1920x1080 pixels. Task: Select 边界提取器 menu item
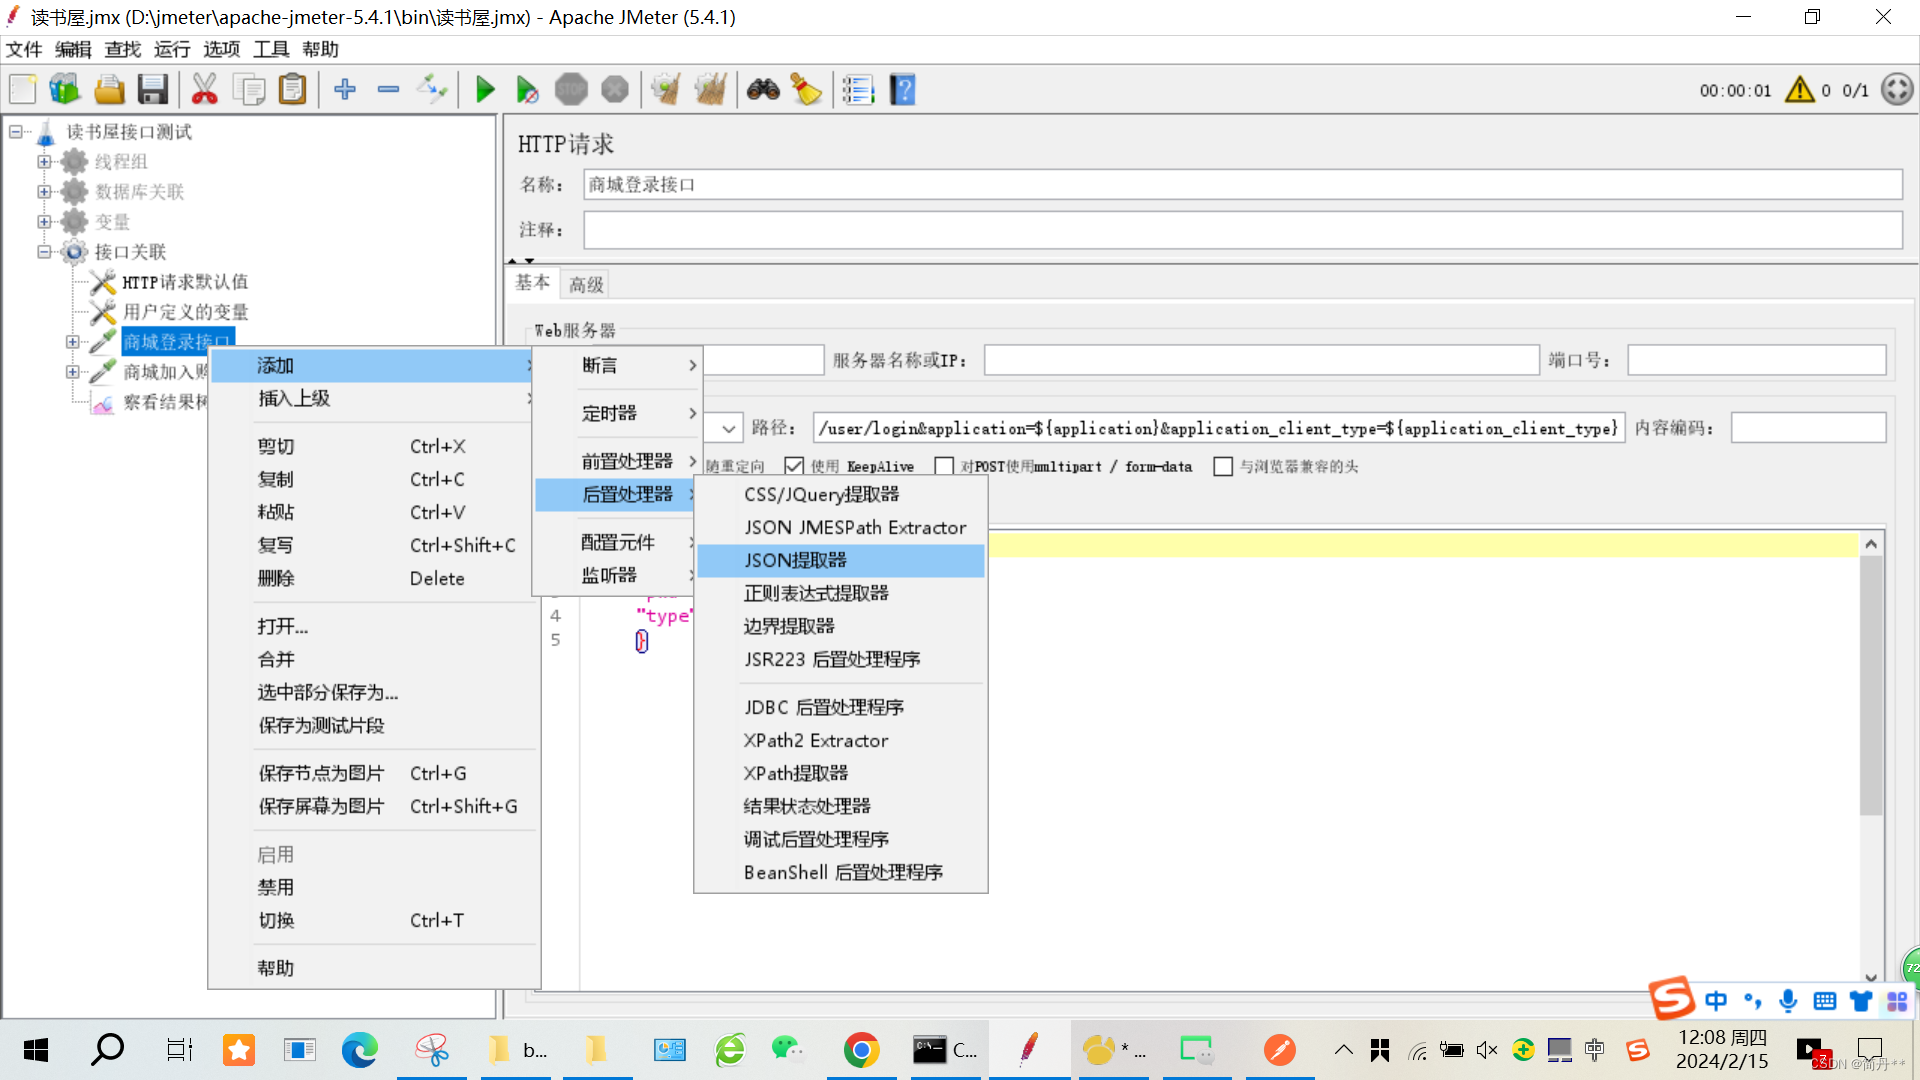[840, 626]
